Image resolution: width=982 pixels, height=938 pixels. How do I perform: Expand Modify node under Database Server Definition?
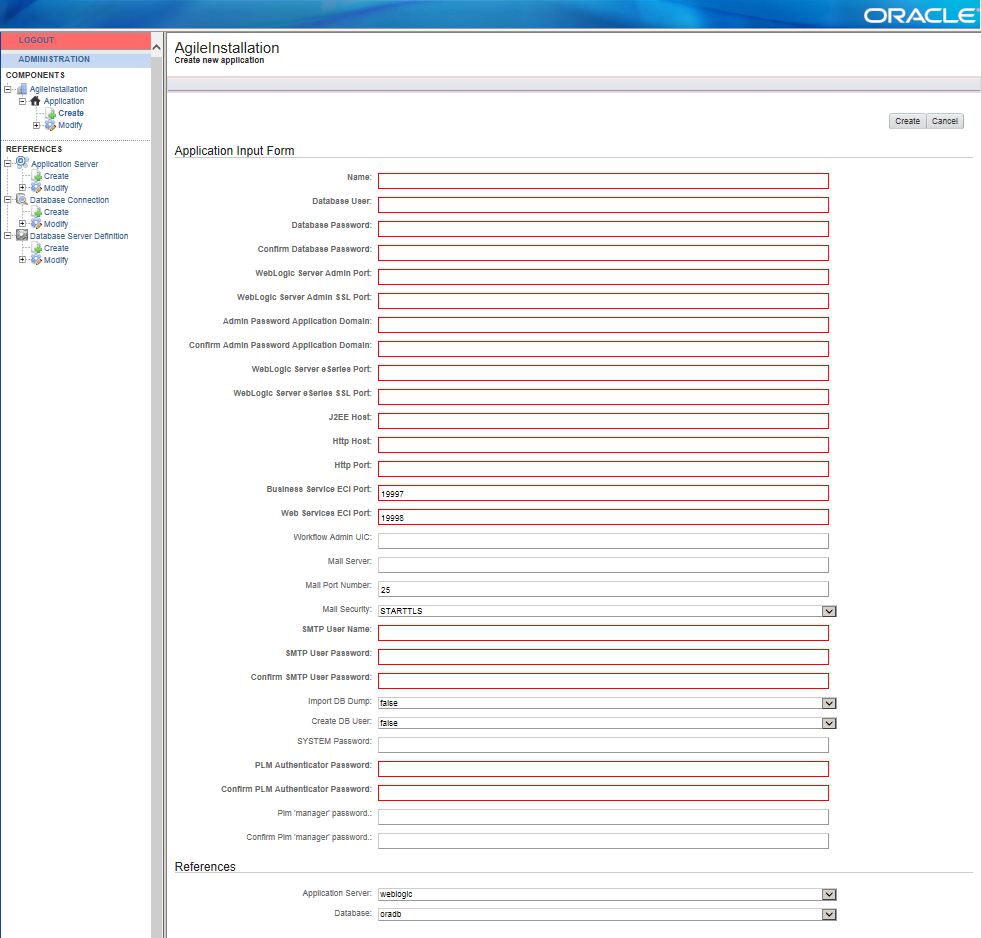click(23, 260)
